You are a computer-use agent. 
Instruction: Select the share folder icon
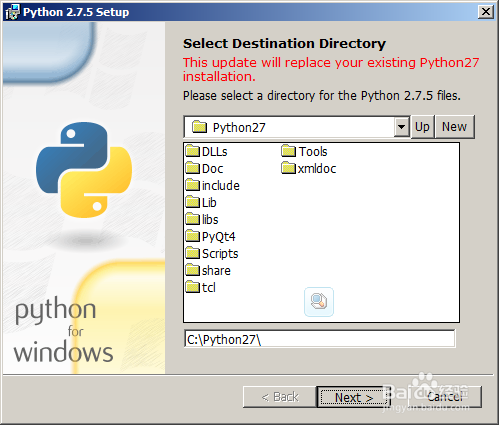tap(192, 270)
